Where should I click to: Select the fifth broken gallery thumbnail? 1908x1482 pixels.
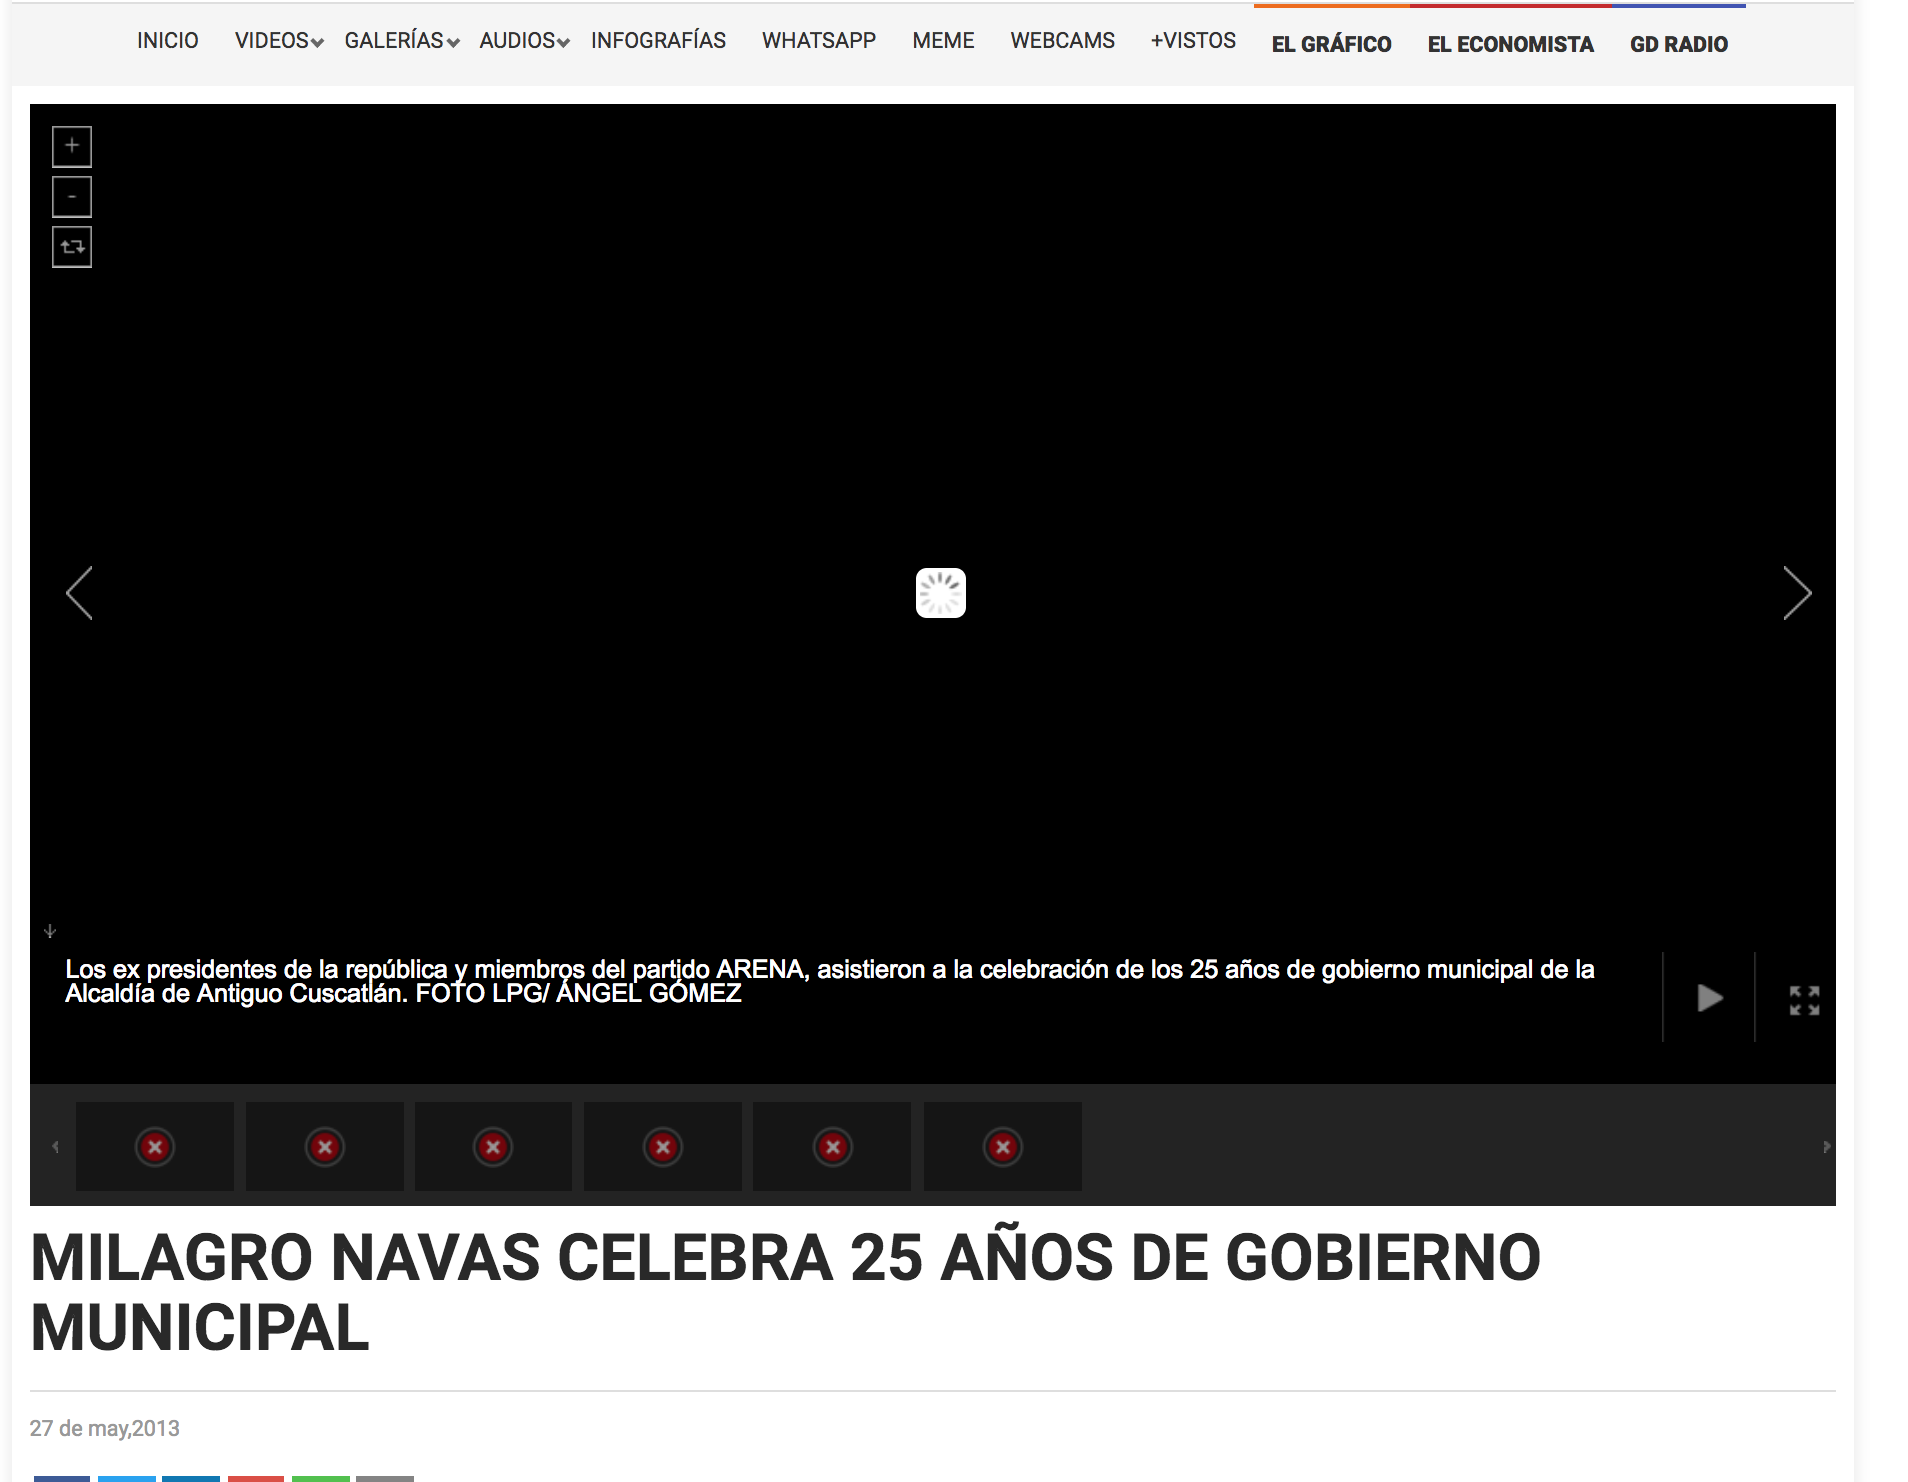832,1146
